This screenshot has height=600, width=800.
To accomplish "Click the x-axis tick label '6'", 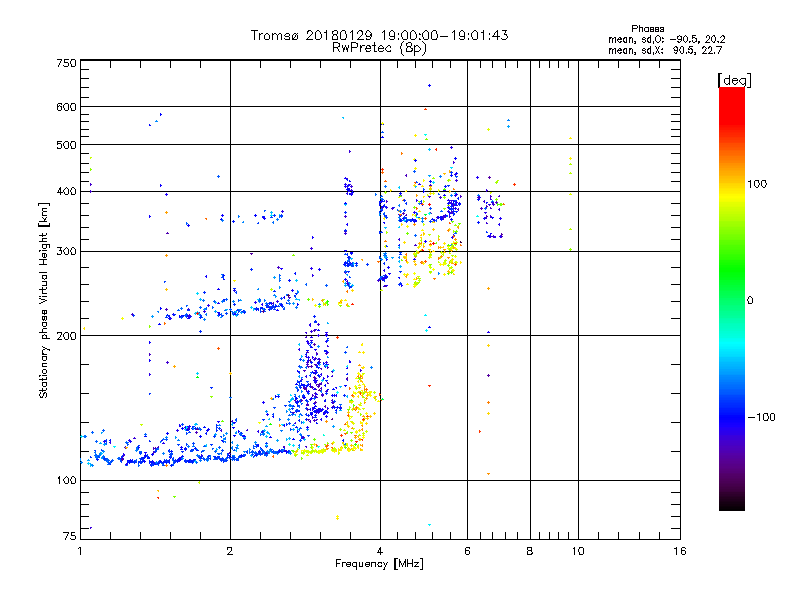I will tap(467, 551).
